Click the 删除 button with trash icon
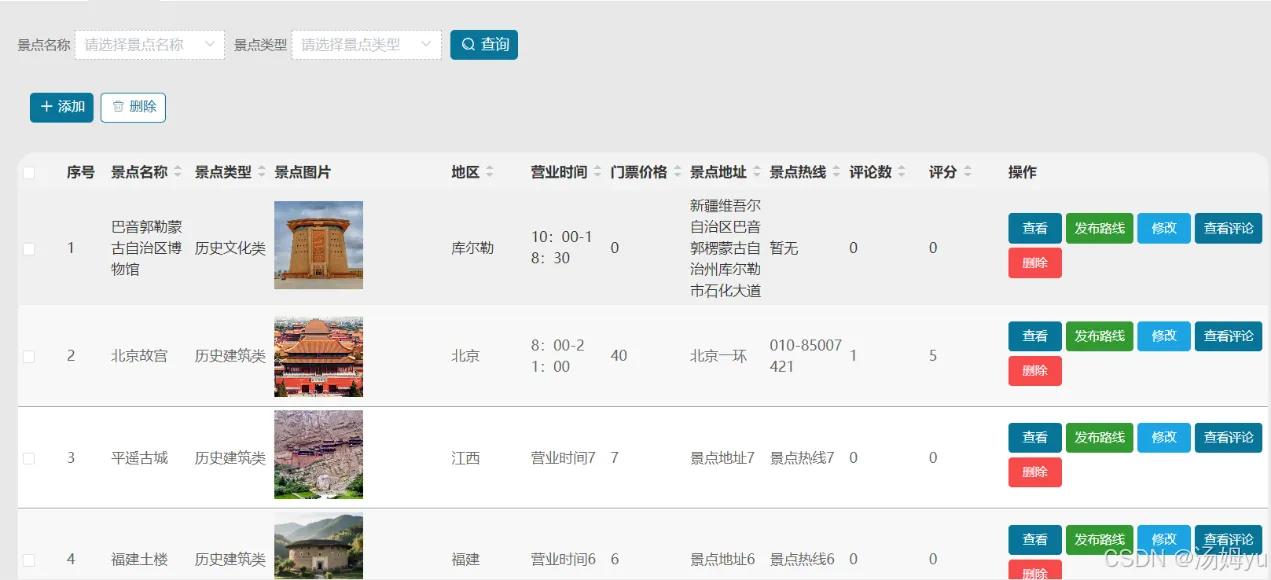Screen dimensions: 1271x580 pyautogui.click(x=133, y=107)
